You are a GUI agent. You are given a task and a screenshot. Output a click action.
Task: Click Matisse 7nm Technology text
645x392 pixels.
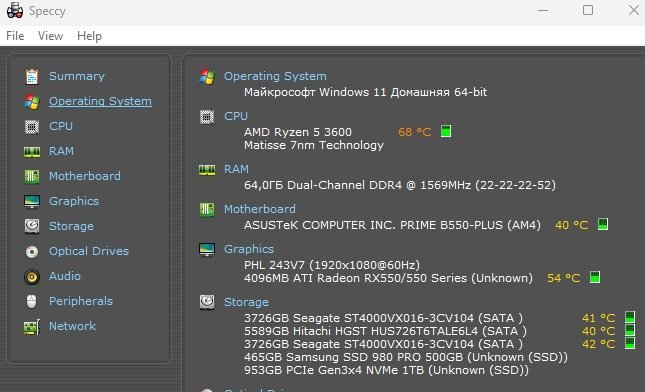pyautogui.click(x=313, y=145)
